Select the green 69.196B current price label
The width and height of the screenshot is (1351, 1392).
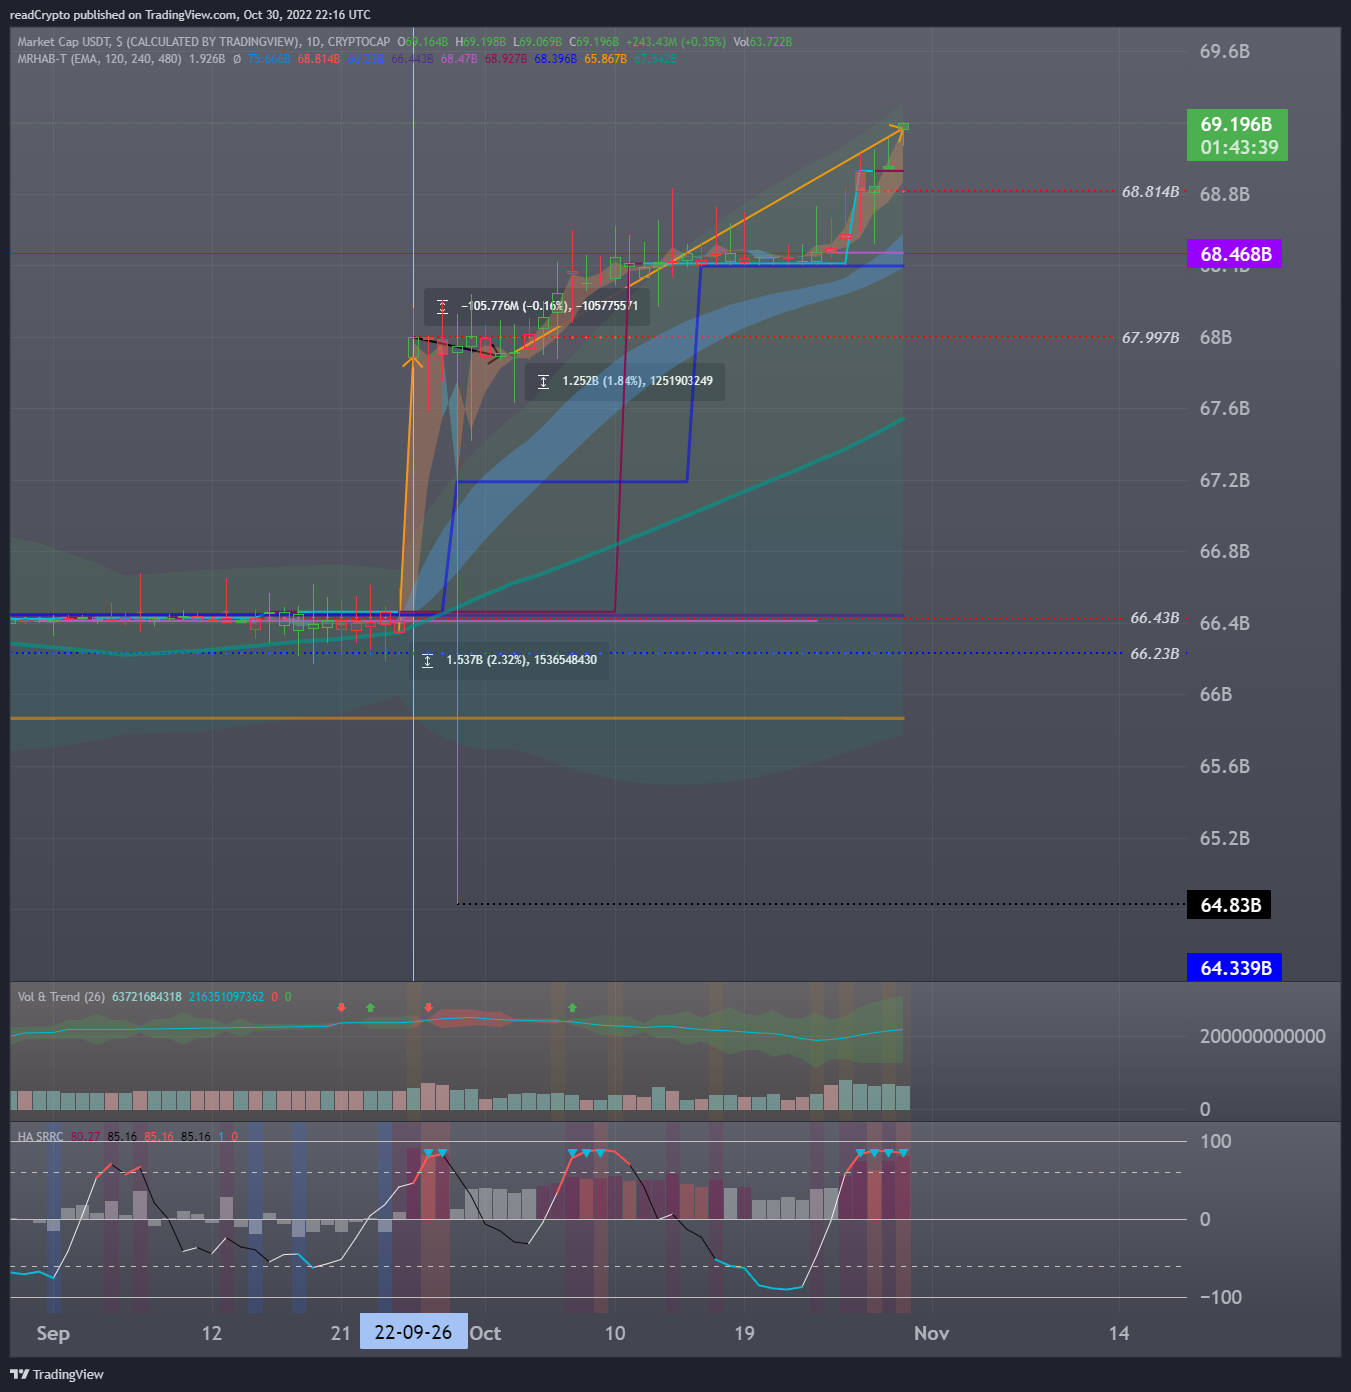pyautogui.click(x=1237, y=135)
